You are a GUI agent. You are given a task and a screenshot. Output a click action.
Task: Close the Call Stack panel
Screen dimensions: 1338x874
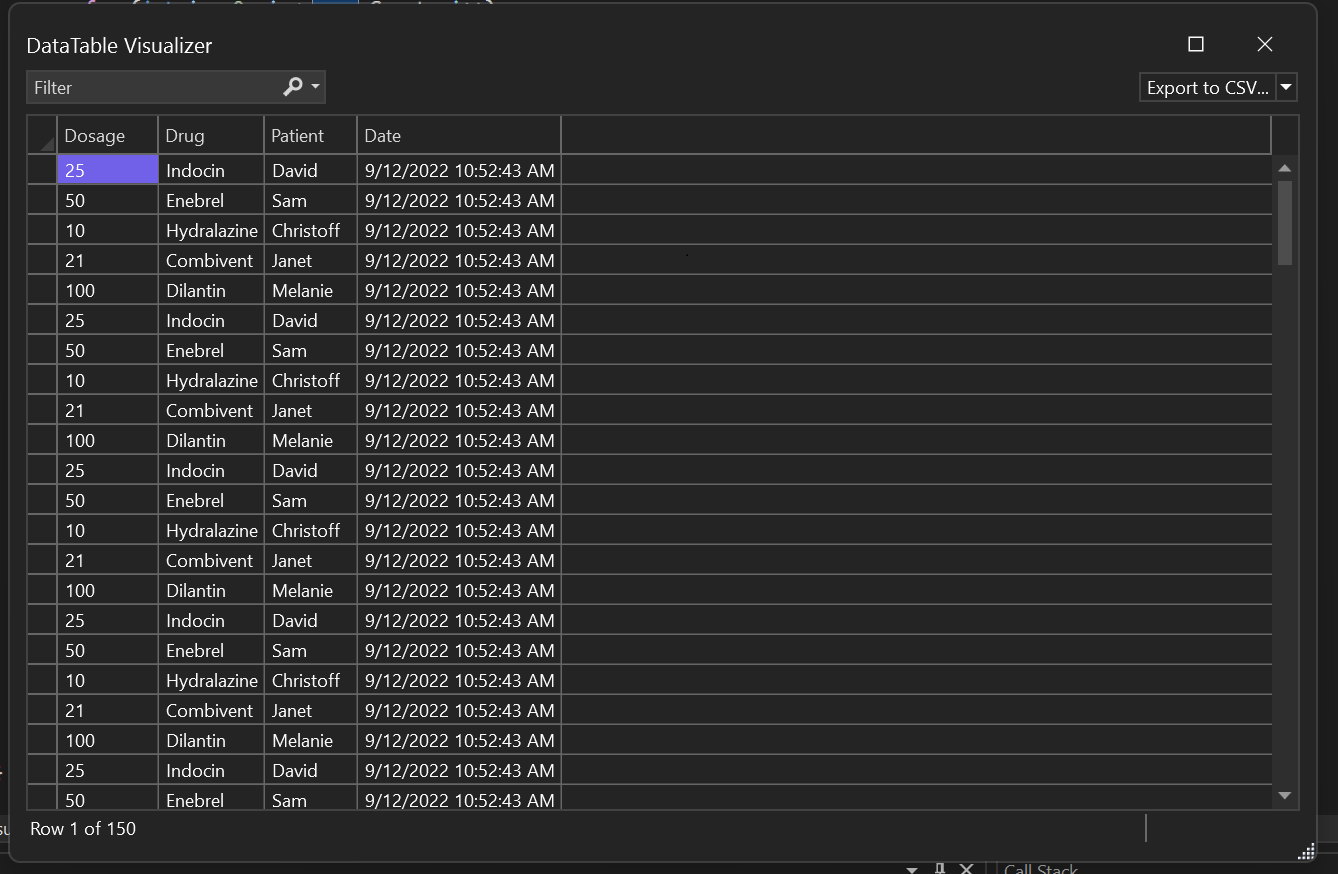click(x=966, y=868)
